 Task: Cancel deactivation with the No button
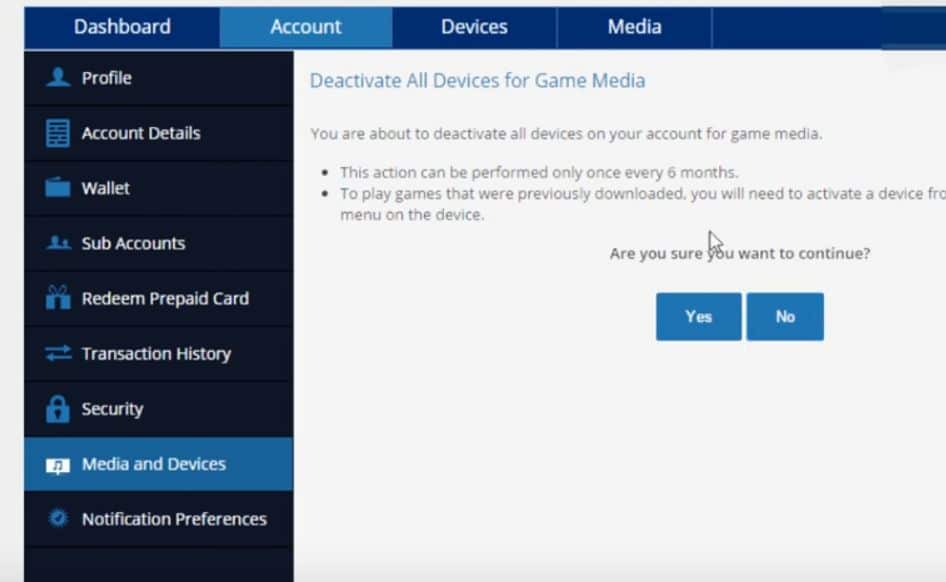point(785,317)
